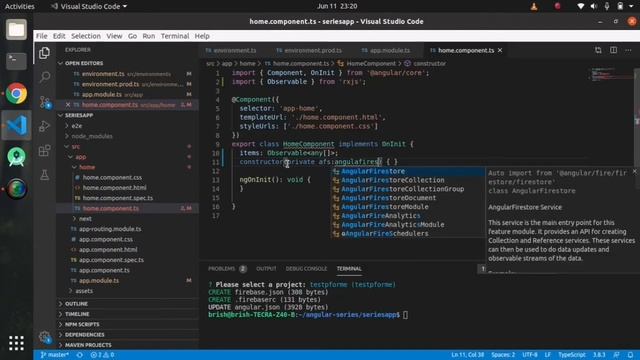Screen dimensions: 640x360
Task: Close the suggestion details pane
Action: [635, 172]
